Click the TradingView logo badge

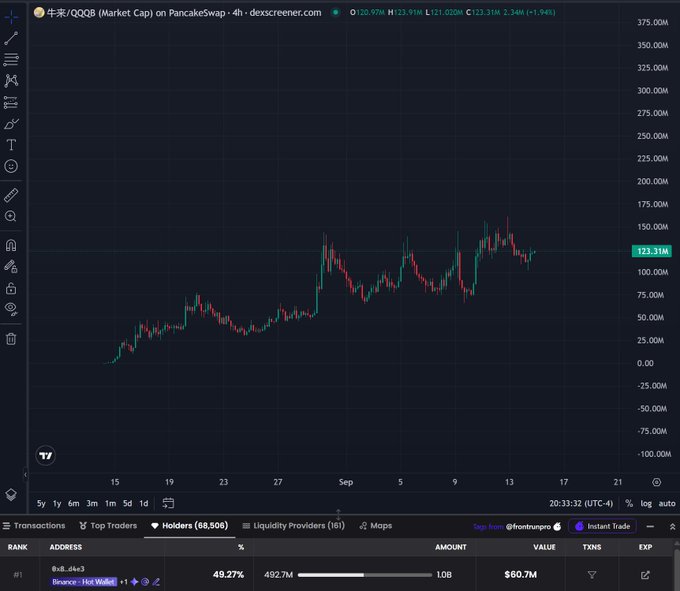46,455
